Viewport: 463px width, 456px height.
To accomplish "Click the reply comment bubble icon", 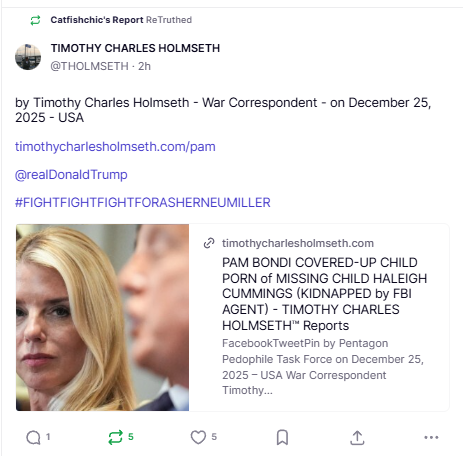I will pyautogui.click(x=33, y=437).
